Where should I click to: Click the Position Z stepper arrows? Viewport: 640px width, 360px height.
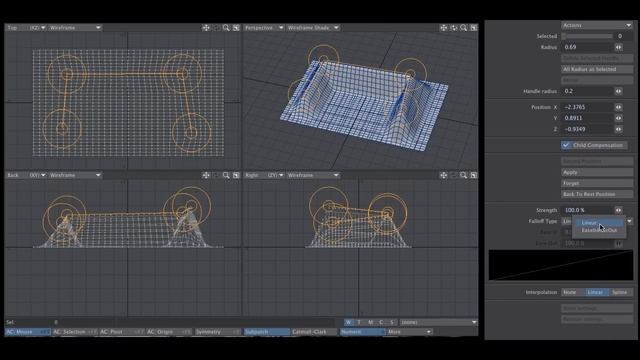(x=619, y=129)
